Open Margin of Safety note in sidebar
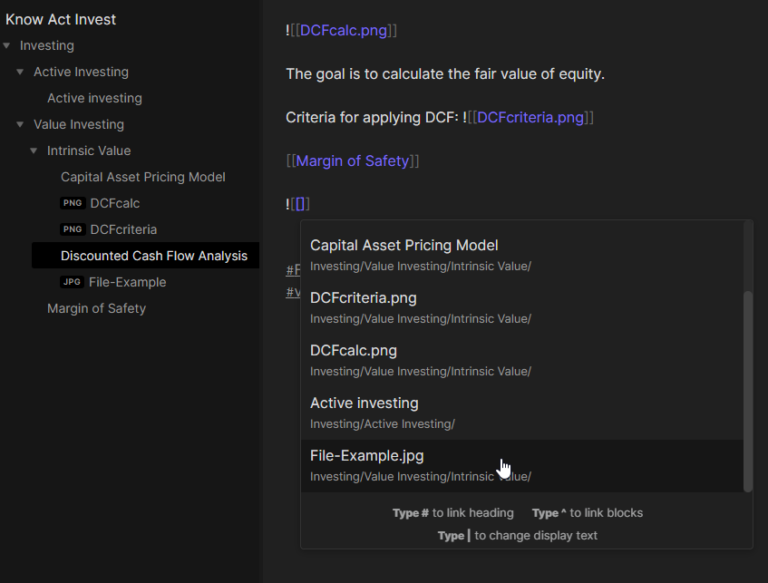Viewport: 768px width, 583px height. coord(96,308)
